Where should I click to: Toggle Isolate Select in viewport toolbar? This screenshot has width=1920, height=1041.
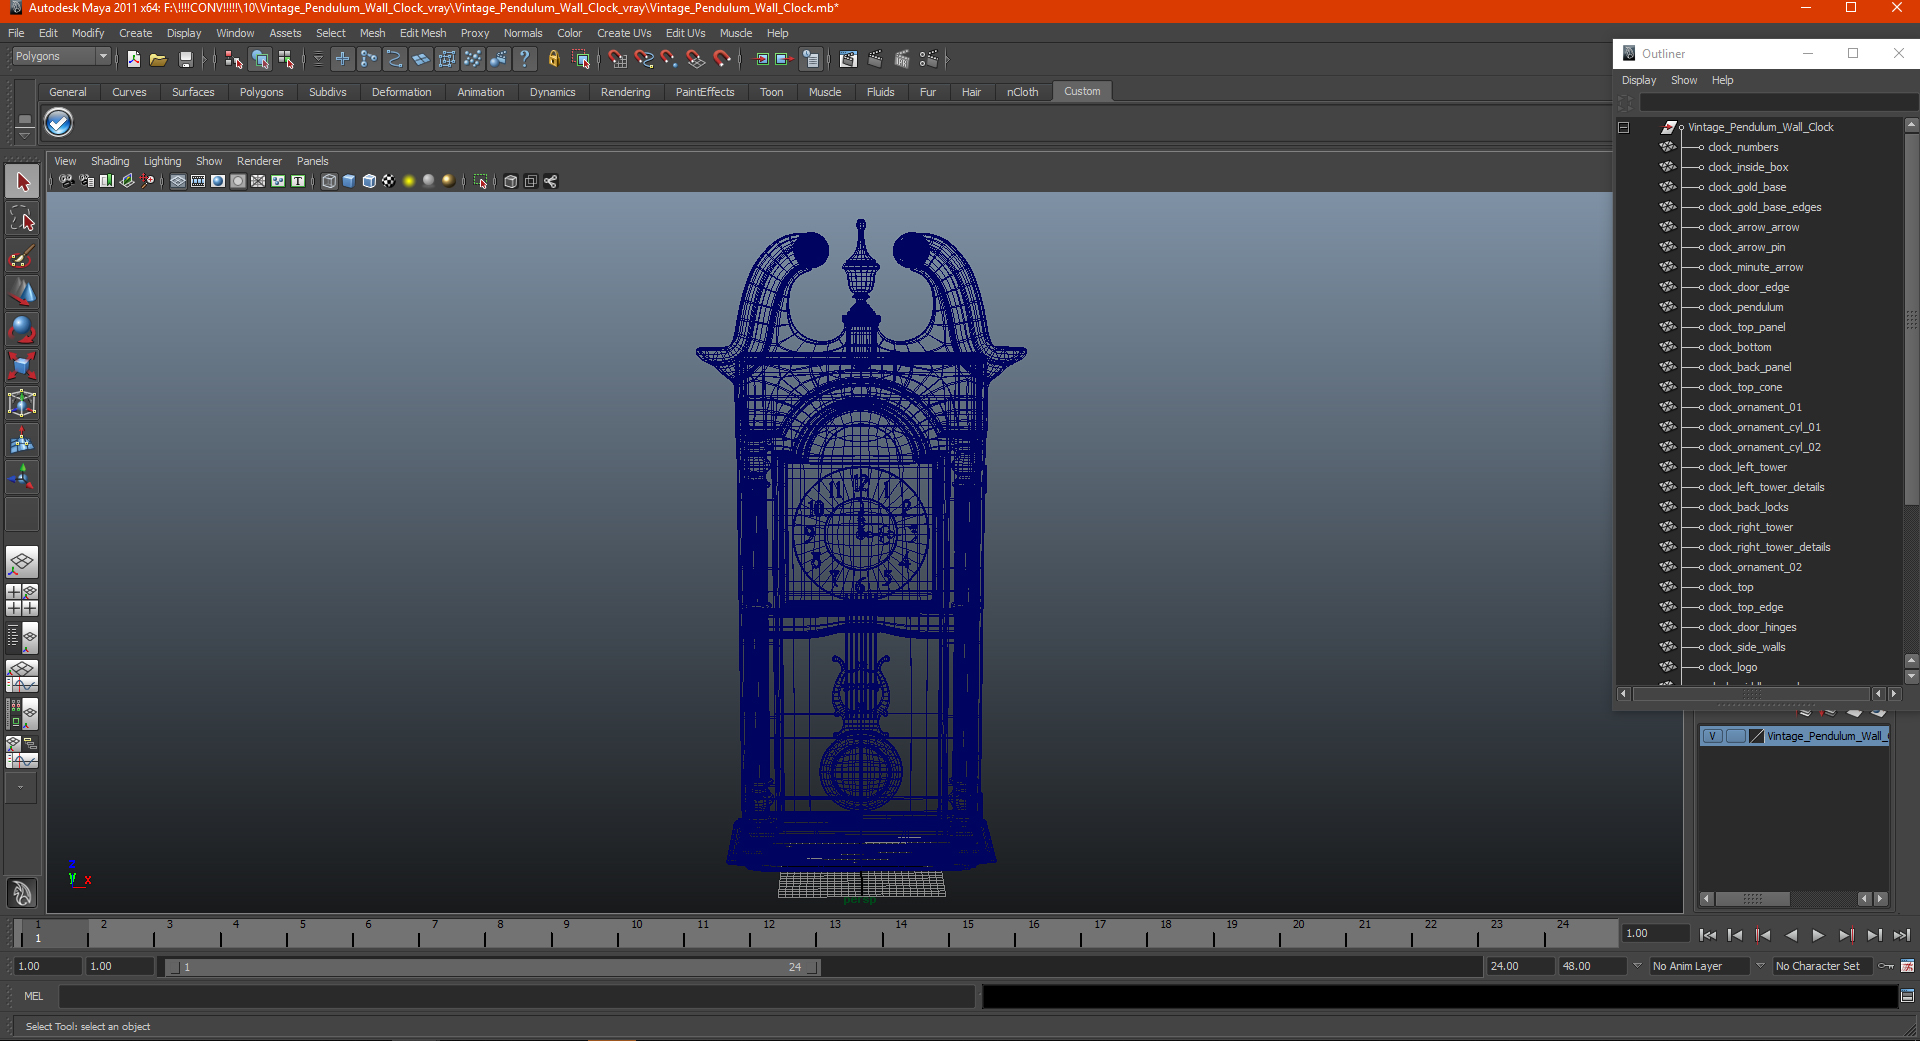[481, 181]
